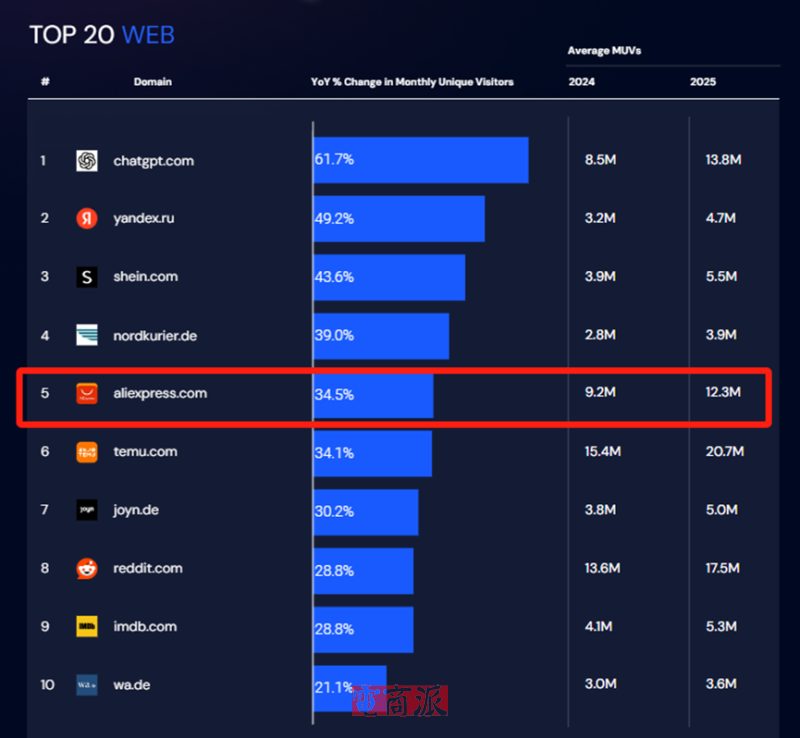Screen dimensions: 800x738
Task: Select the yandex.ru domain text
Action: click(144, 218)
